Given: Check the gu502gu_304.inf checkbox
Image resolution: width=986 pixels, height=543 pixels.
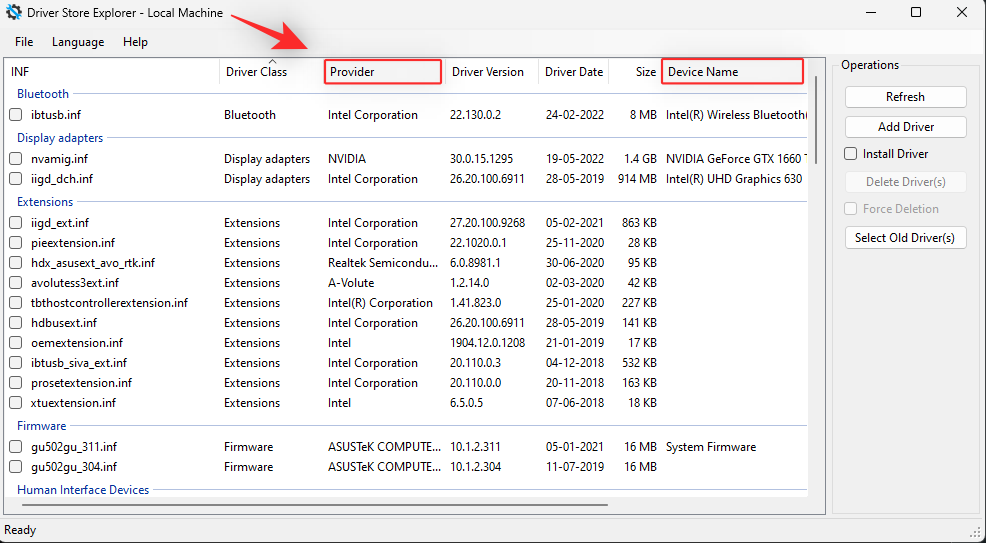Looking at the screenshot, I should (16, 467).
